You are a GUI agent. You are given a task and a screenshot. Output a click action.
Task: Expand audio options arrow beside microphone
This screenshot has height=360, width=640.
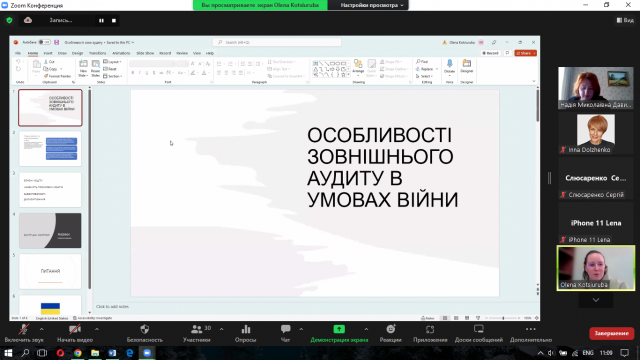click(x=41, y=329)
